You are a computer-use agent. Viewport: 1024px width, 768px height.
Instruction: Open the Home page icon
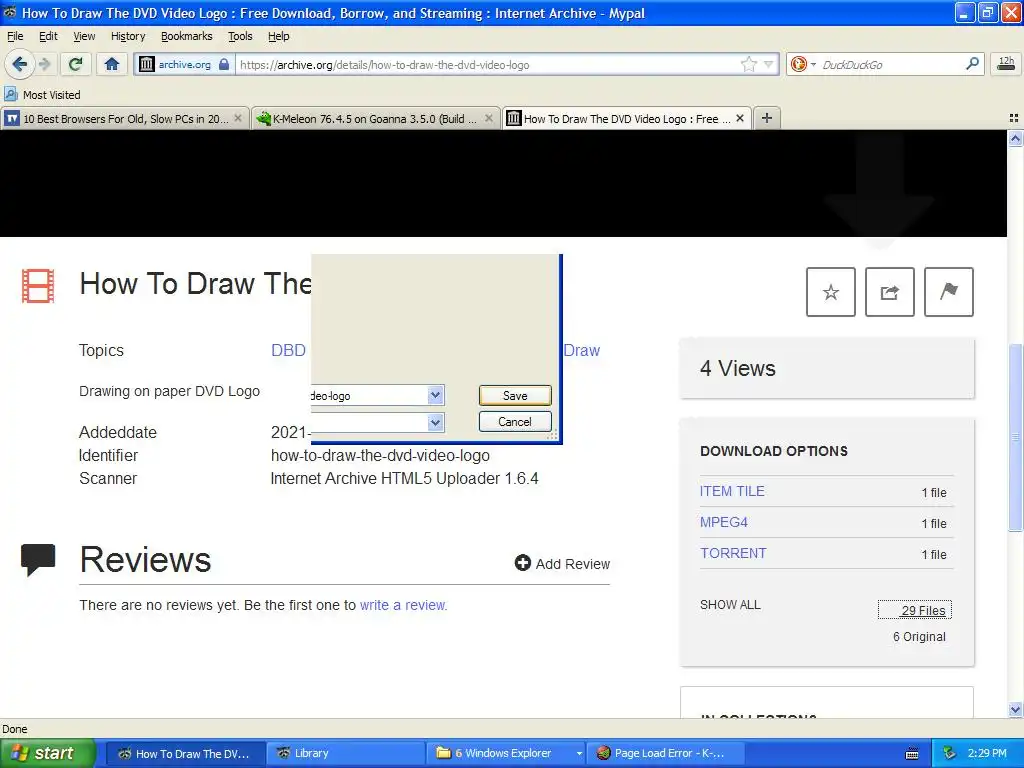tap(112, 64)
